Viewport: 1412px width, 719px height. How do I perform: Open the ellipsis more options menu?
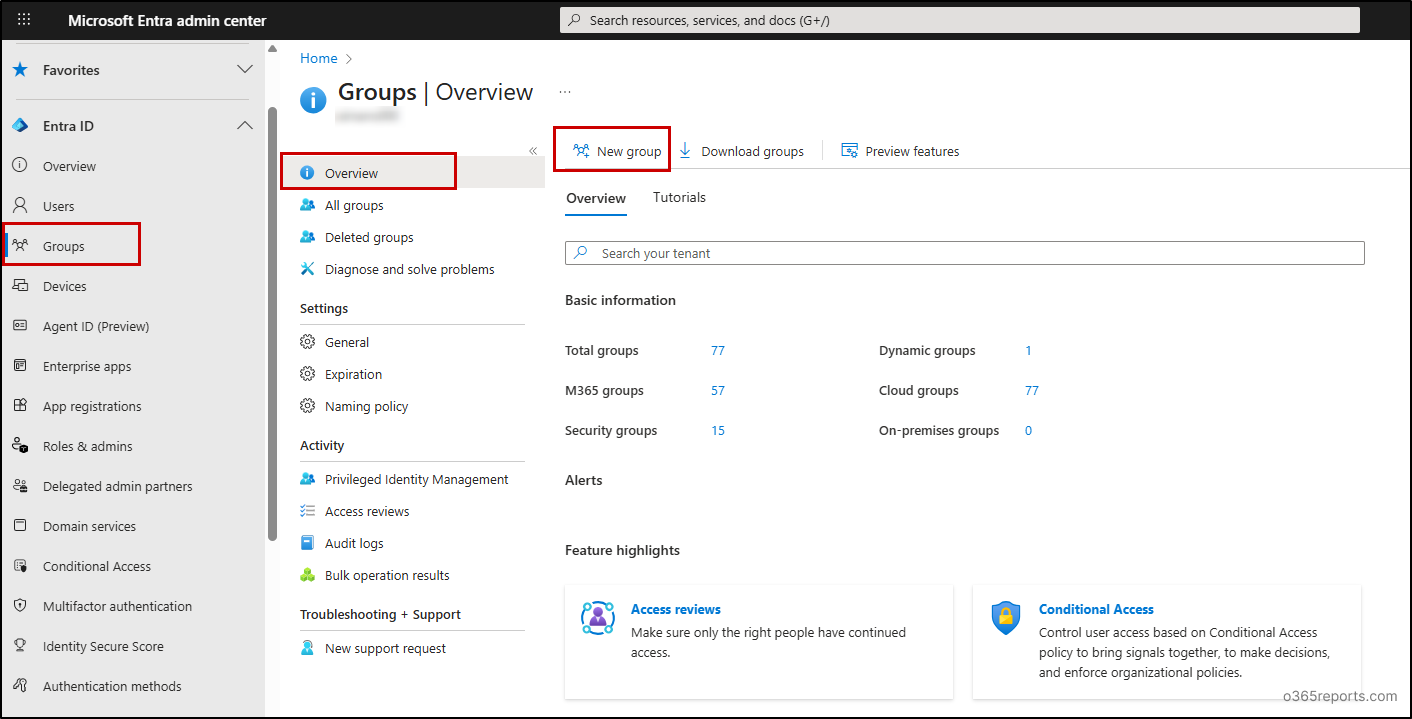click(565, 92)
